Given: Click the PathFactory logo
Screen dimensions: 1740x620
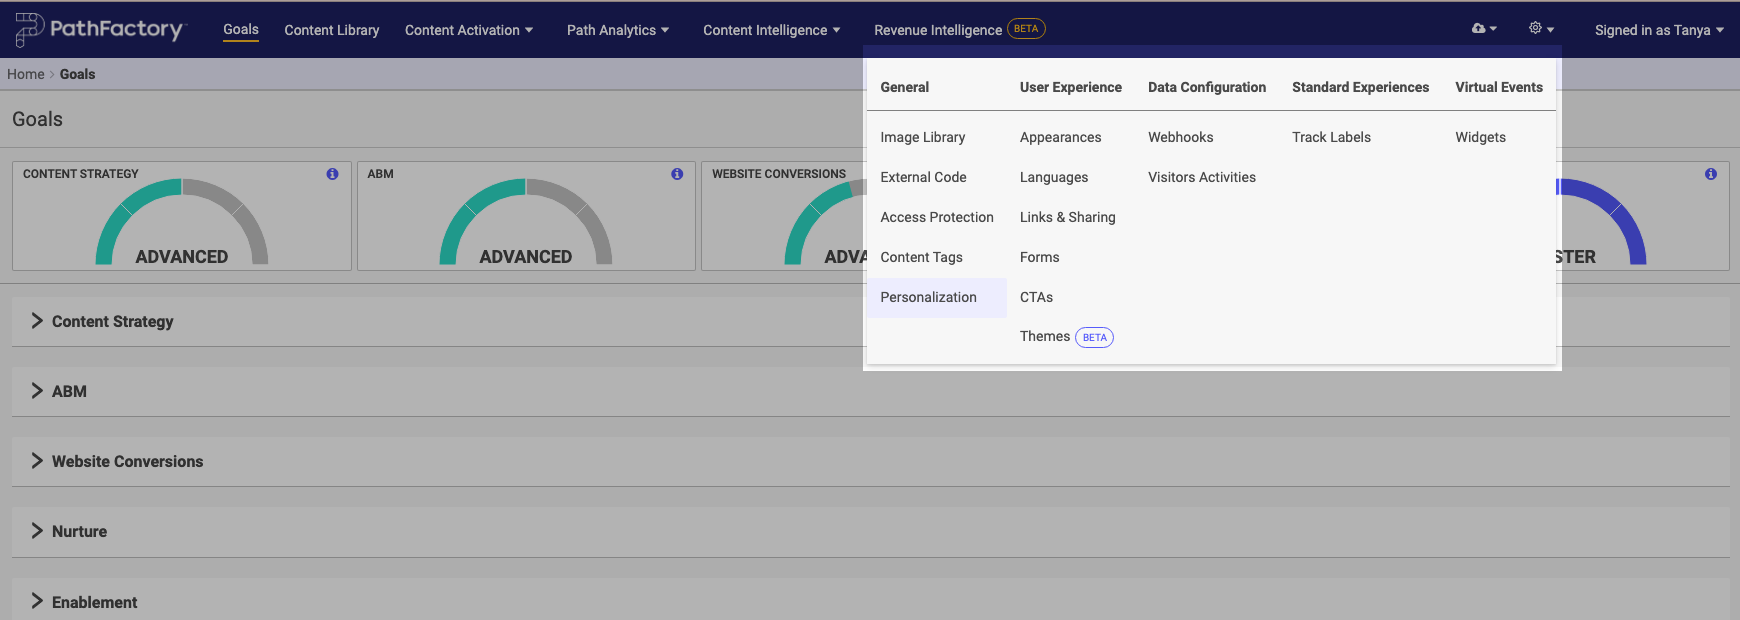Looking at the screenshot, I should coord(100,30).
